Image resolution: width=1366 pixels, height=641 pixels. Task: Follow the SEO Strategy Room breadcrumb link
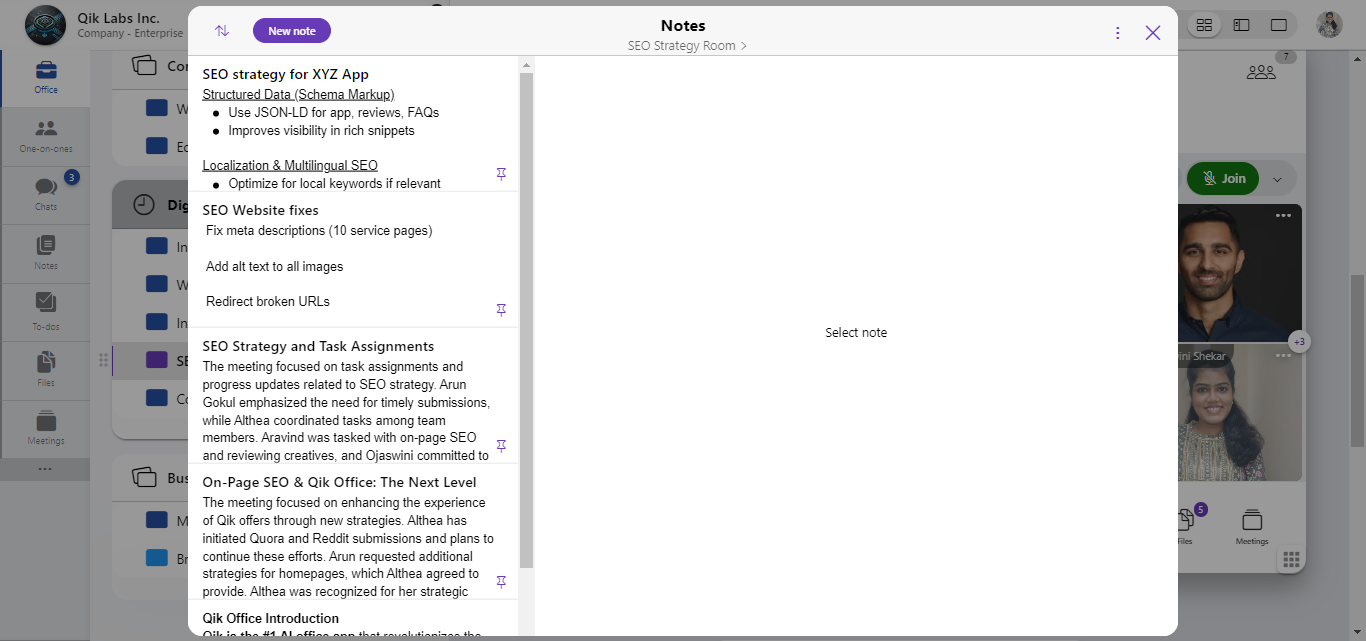click(686, 46)
